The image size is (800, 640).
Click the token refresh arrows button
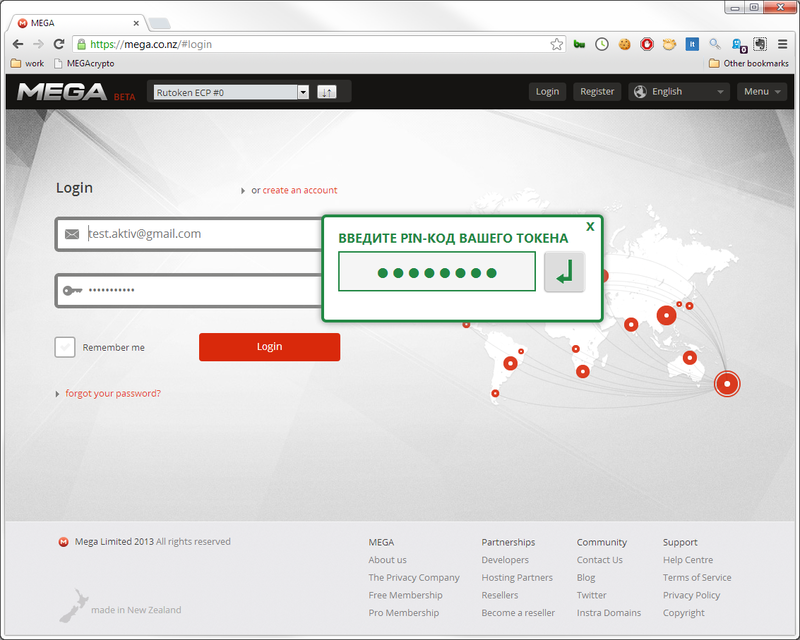327,92
